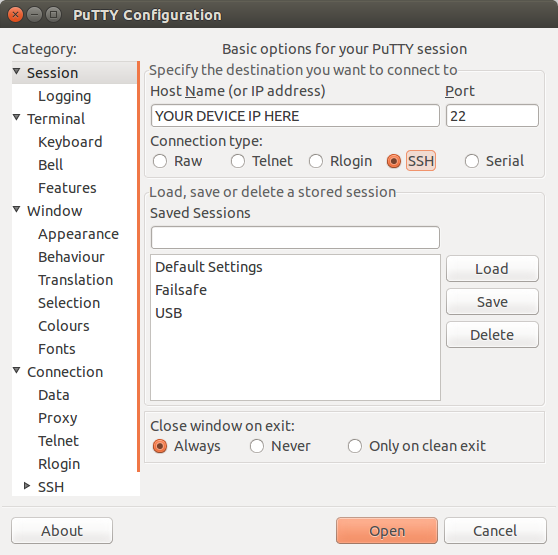The width and height of the screenshot is (558, 555).
Task: Open the Logging category
Action: click(x=65, y=96)
